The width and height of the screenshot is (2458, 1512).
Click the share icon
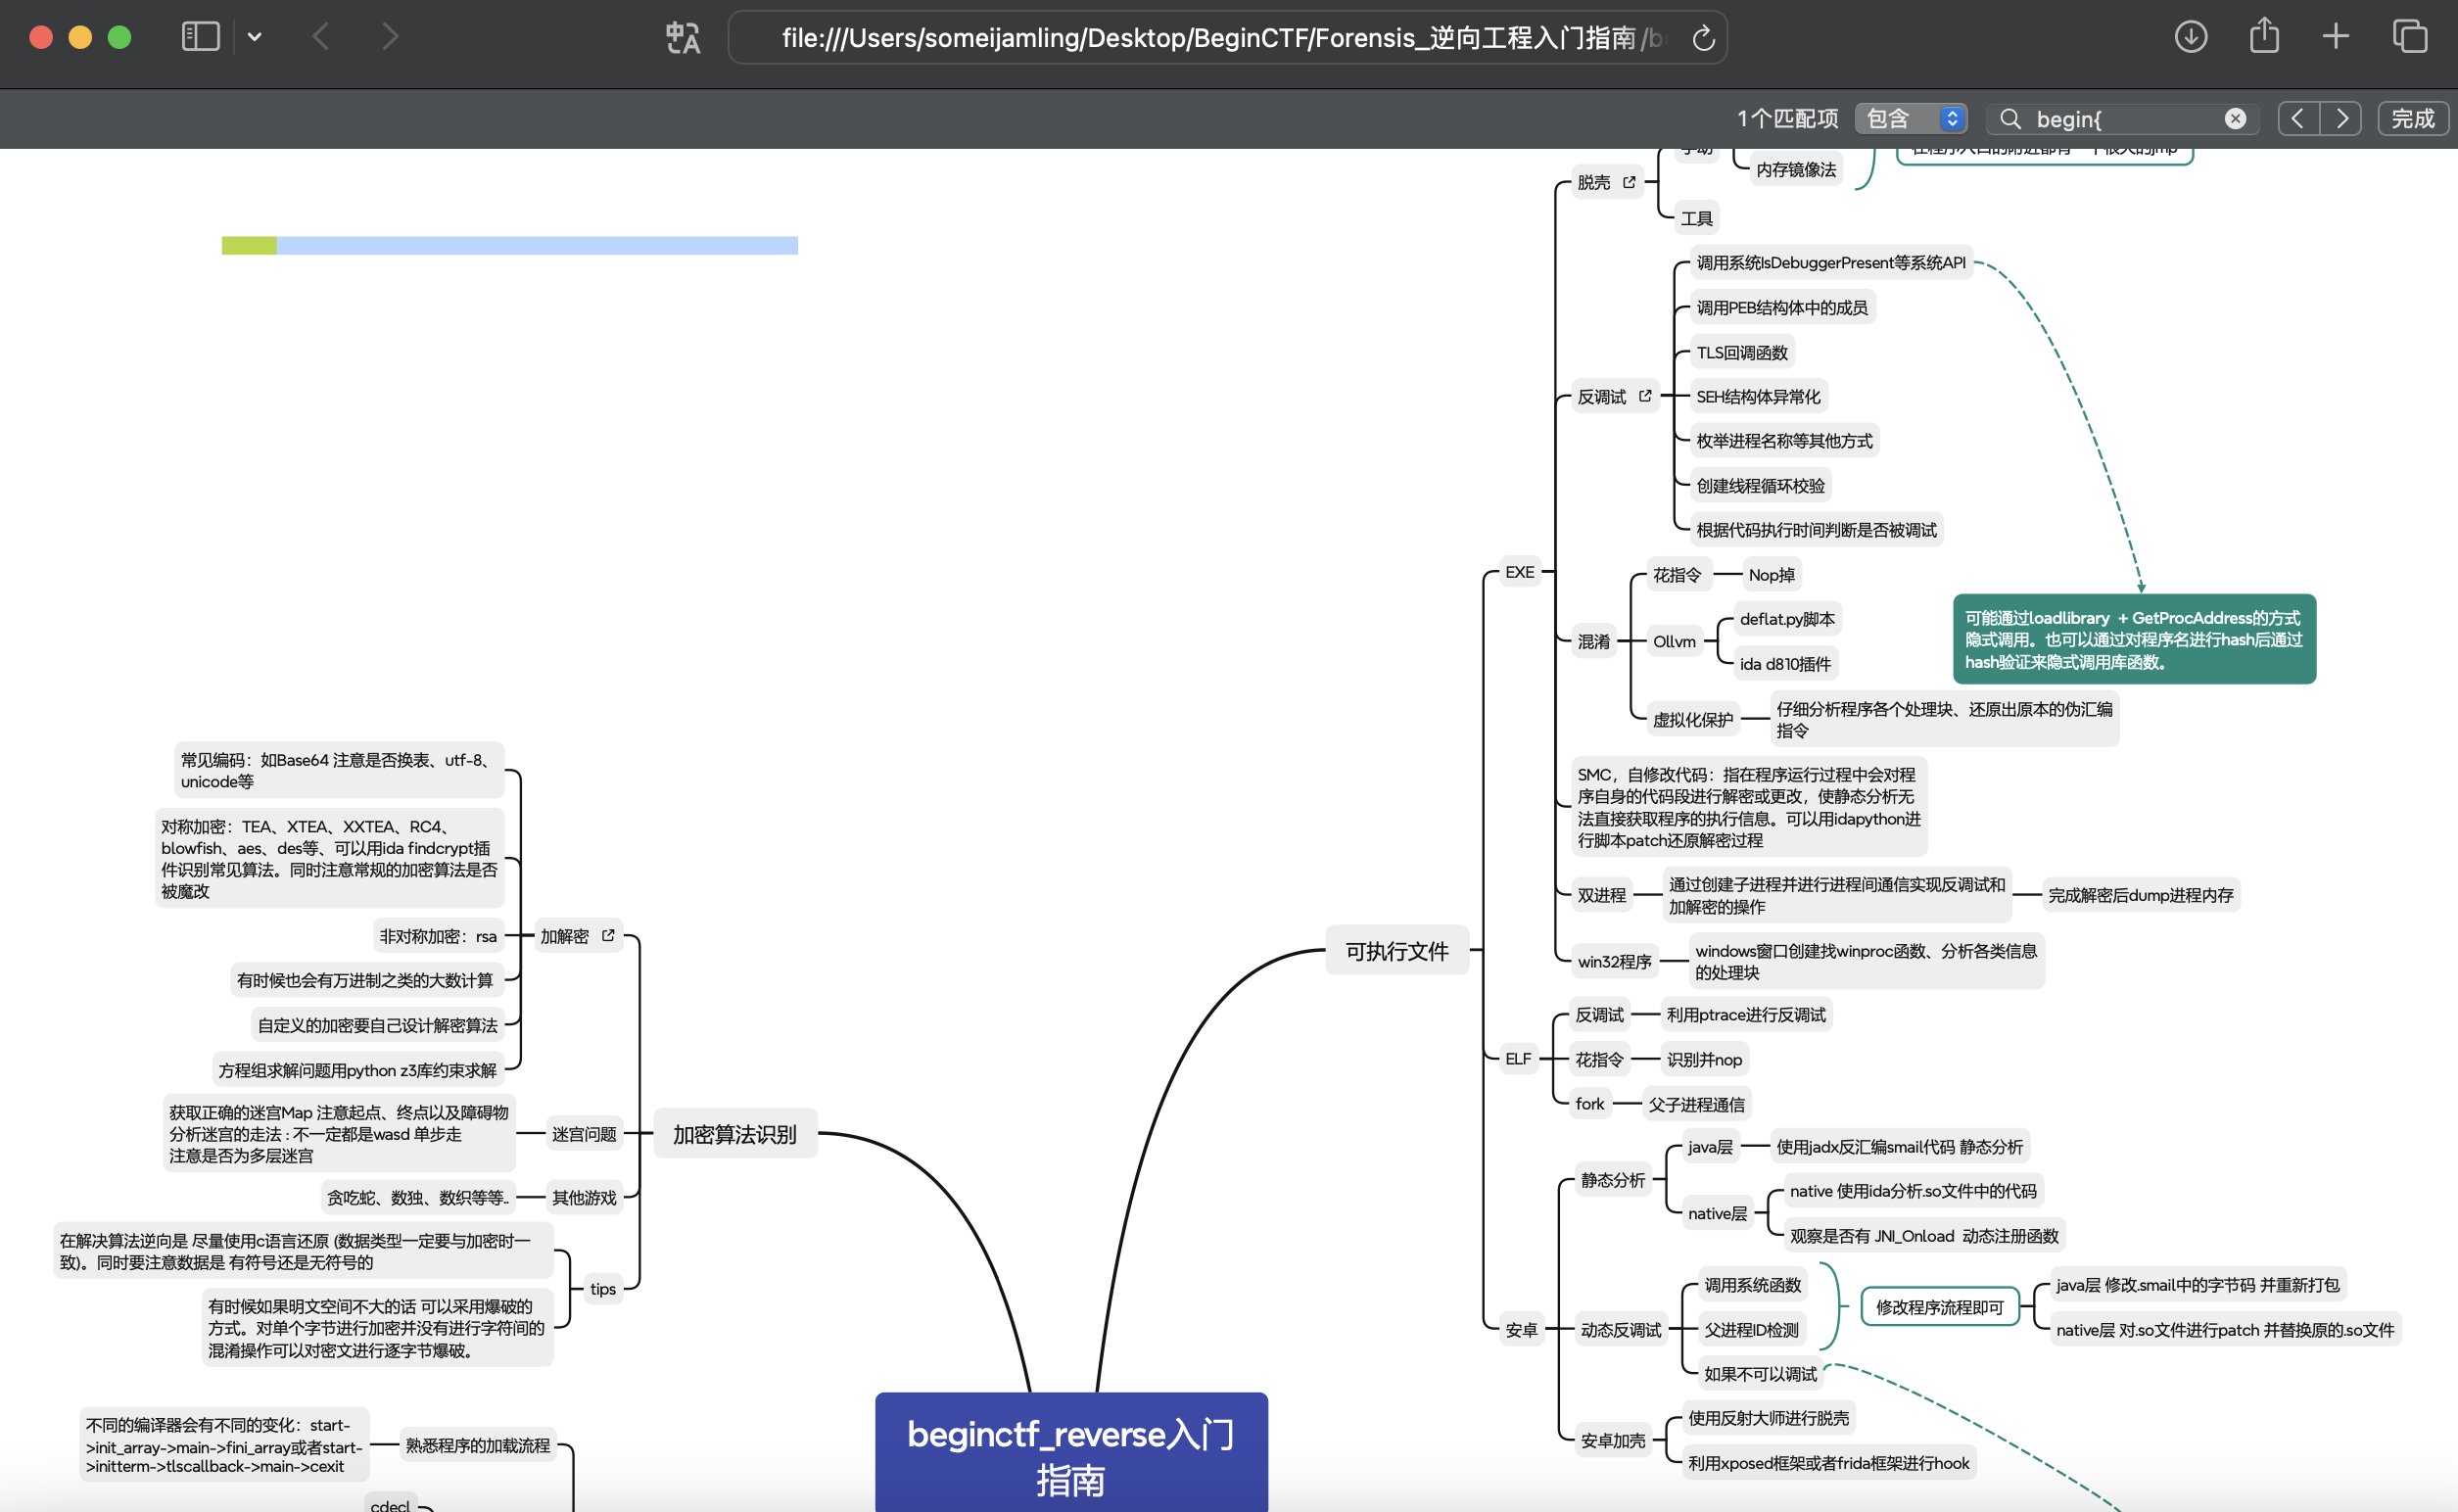pyautogui.click(x=2264, y=37)
